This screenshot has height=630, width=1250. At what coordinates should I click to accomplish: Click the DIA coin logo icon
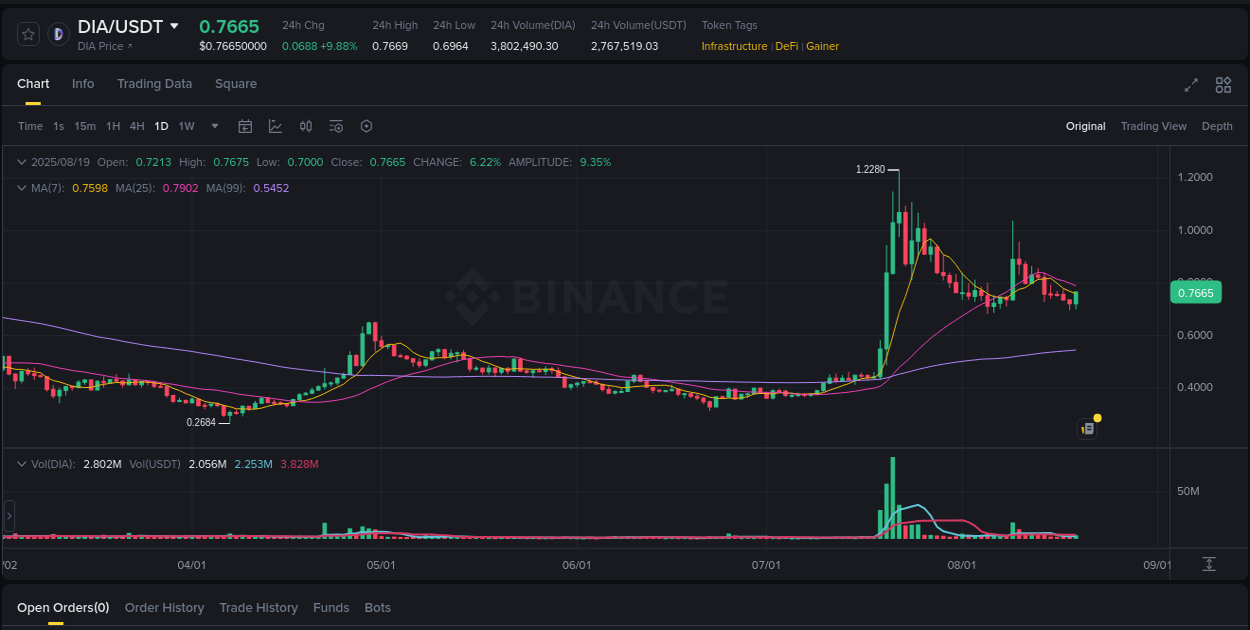point(59,33)
